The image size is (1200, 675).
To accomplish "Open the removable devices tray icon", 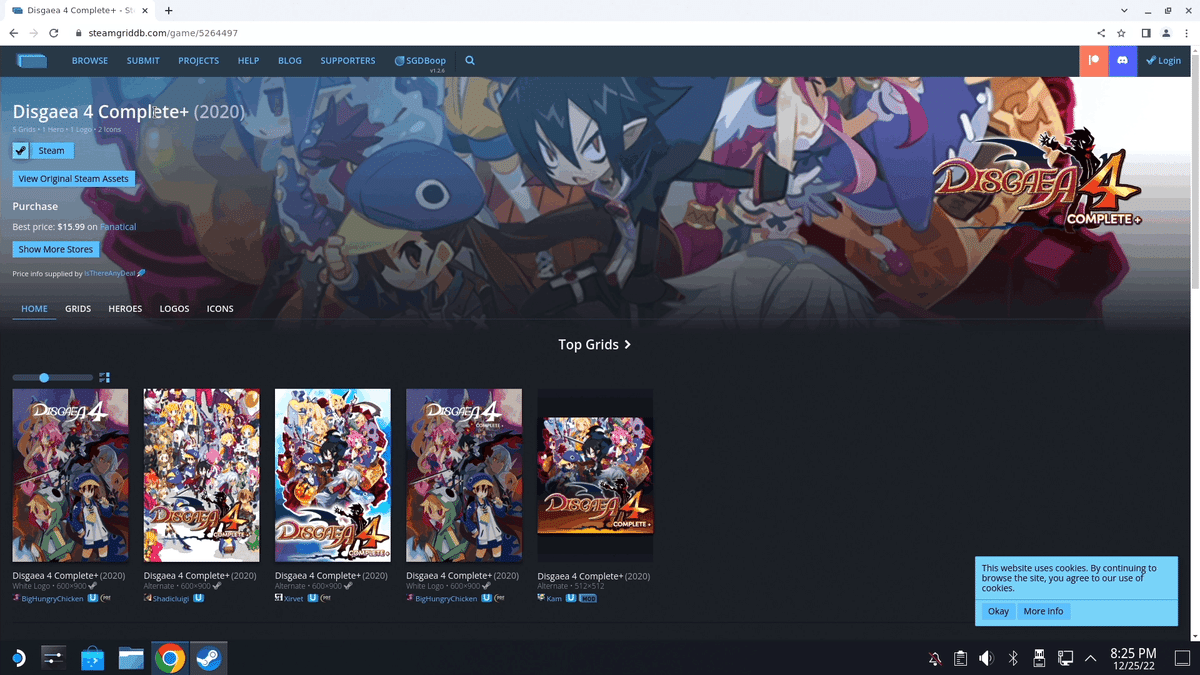I will (x=1039, y=658).
